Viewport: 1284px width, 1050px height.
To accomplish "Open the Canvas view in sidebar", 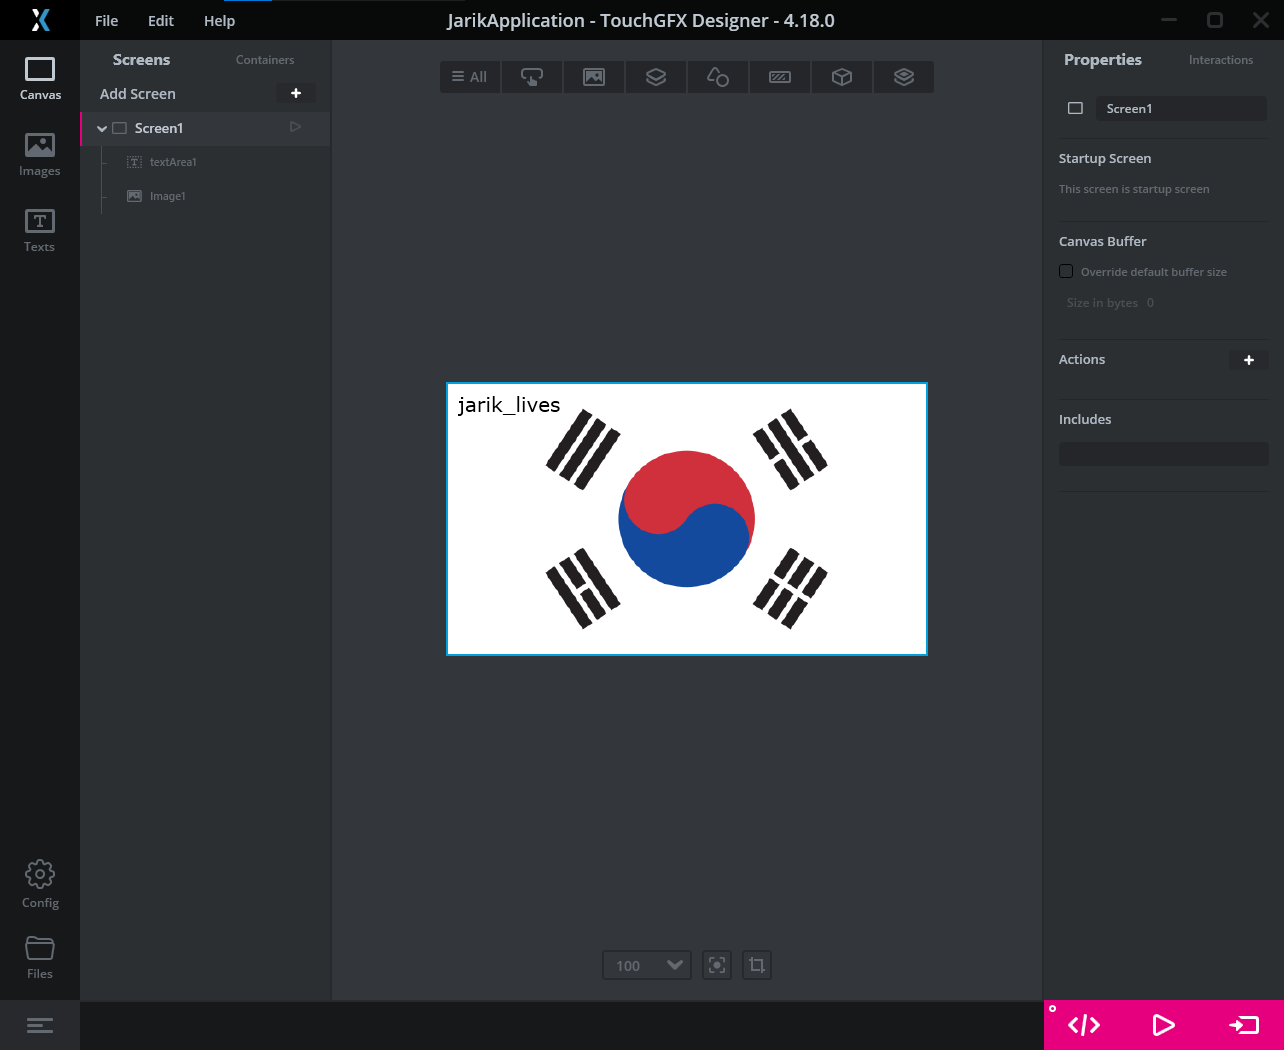I will [40, 79].
